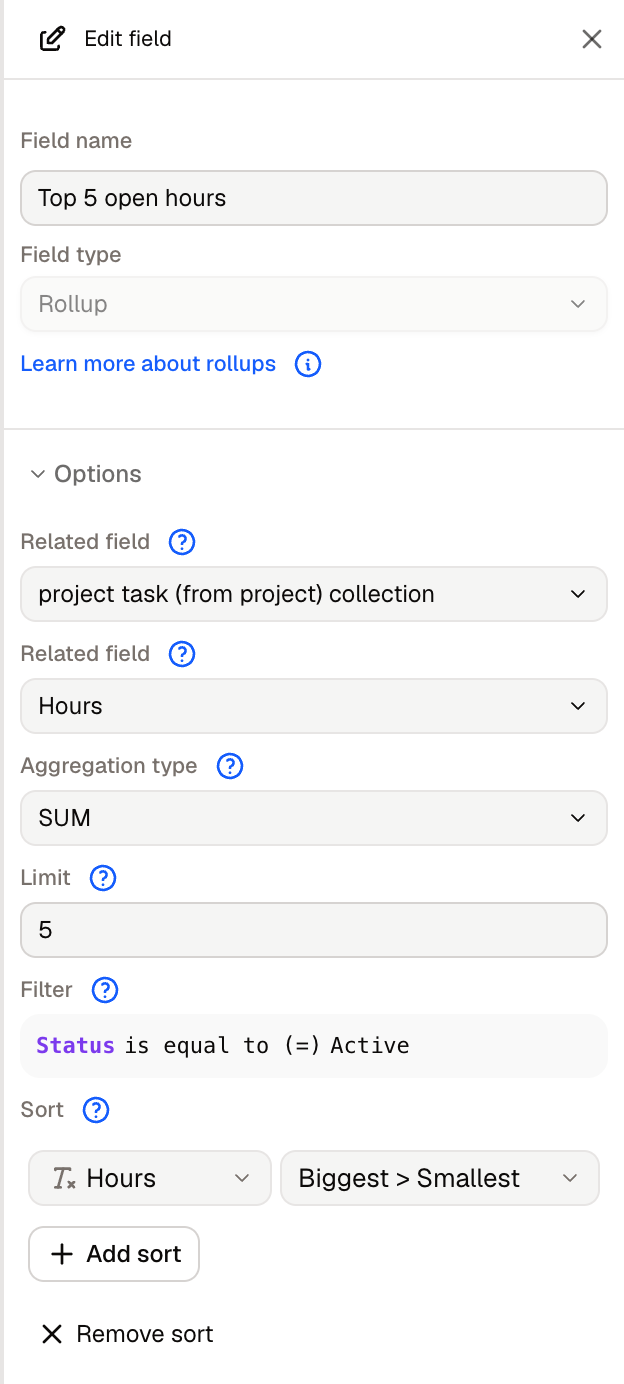Image resolution: width=624 pixels, height=1384 pixels.
Task: Open the Field type Rollup dropdown
Action: 314,304
